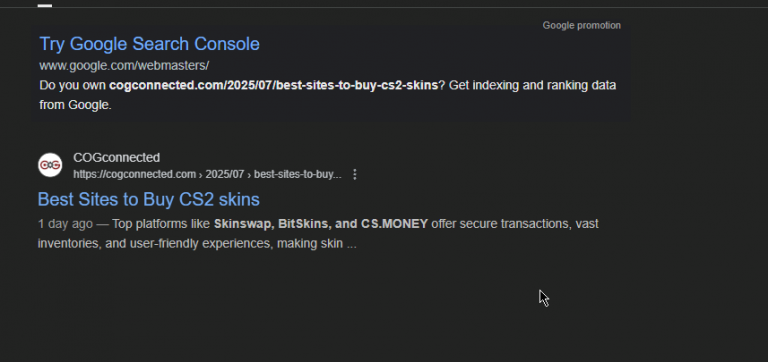This screenshot has height=362, width=768.
Task: Open the COGconnected result's three-dot options menu
Action: tap(355, 174)
